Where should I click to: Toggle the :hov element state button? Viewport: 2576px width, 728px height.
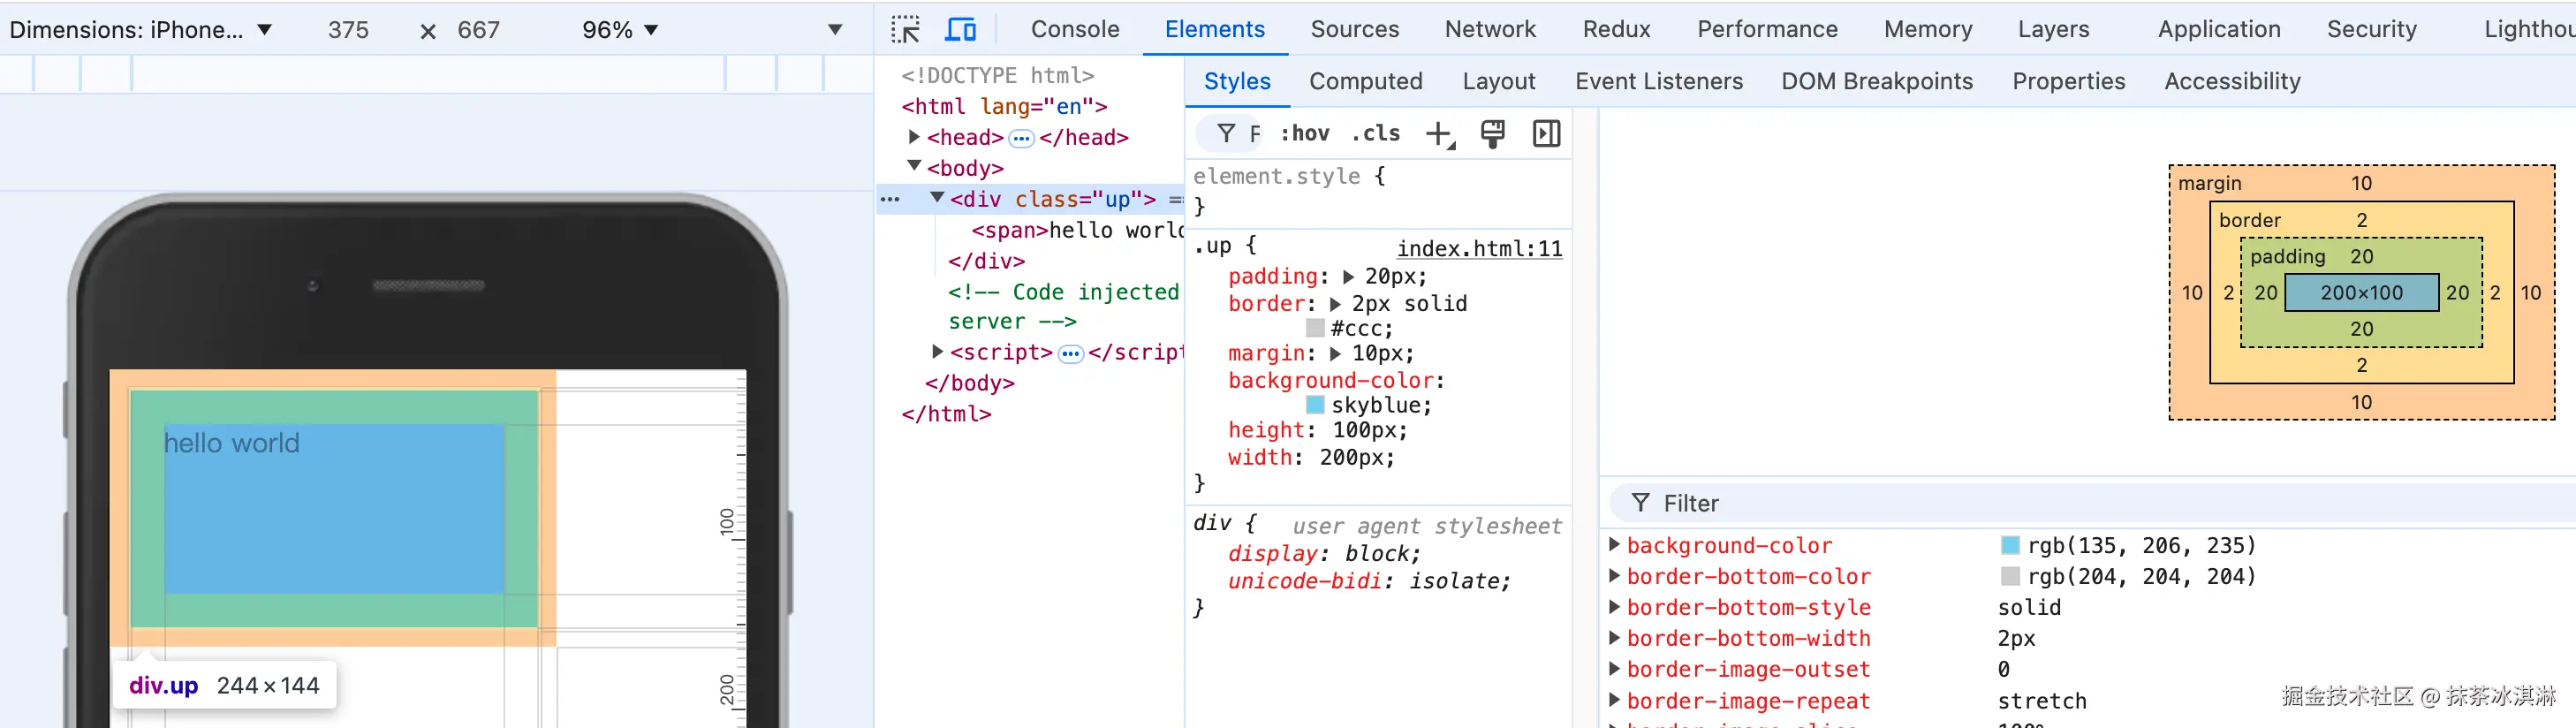(1305, 133)
